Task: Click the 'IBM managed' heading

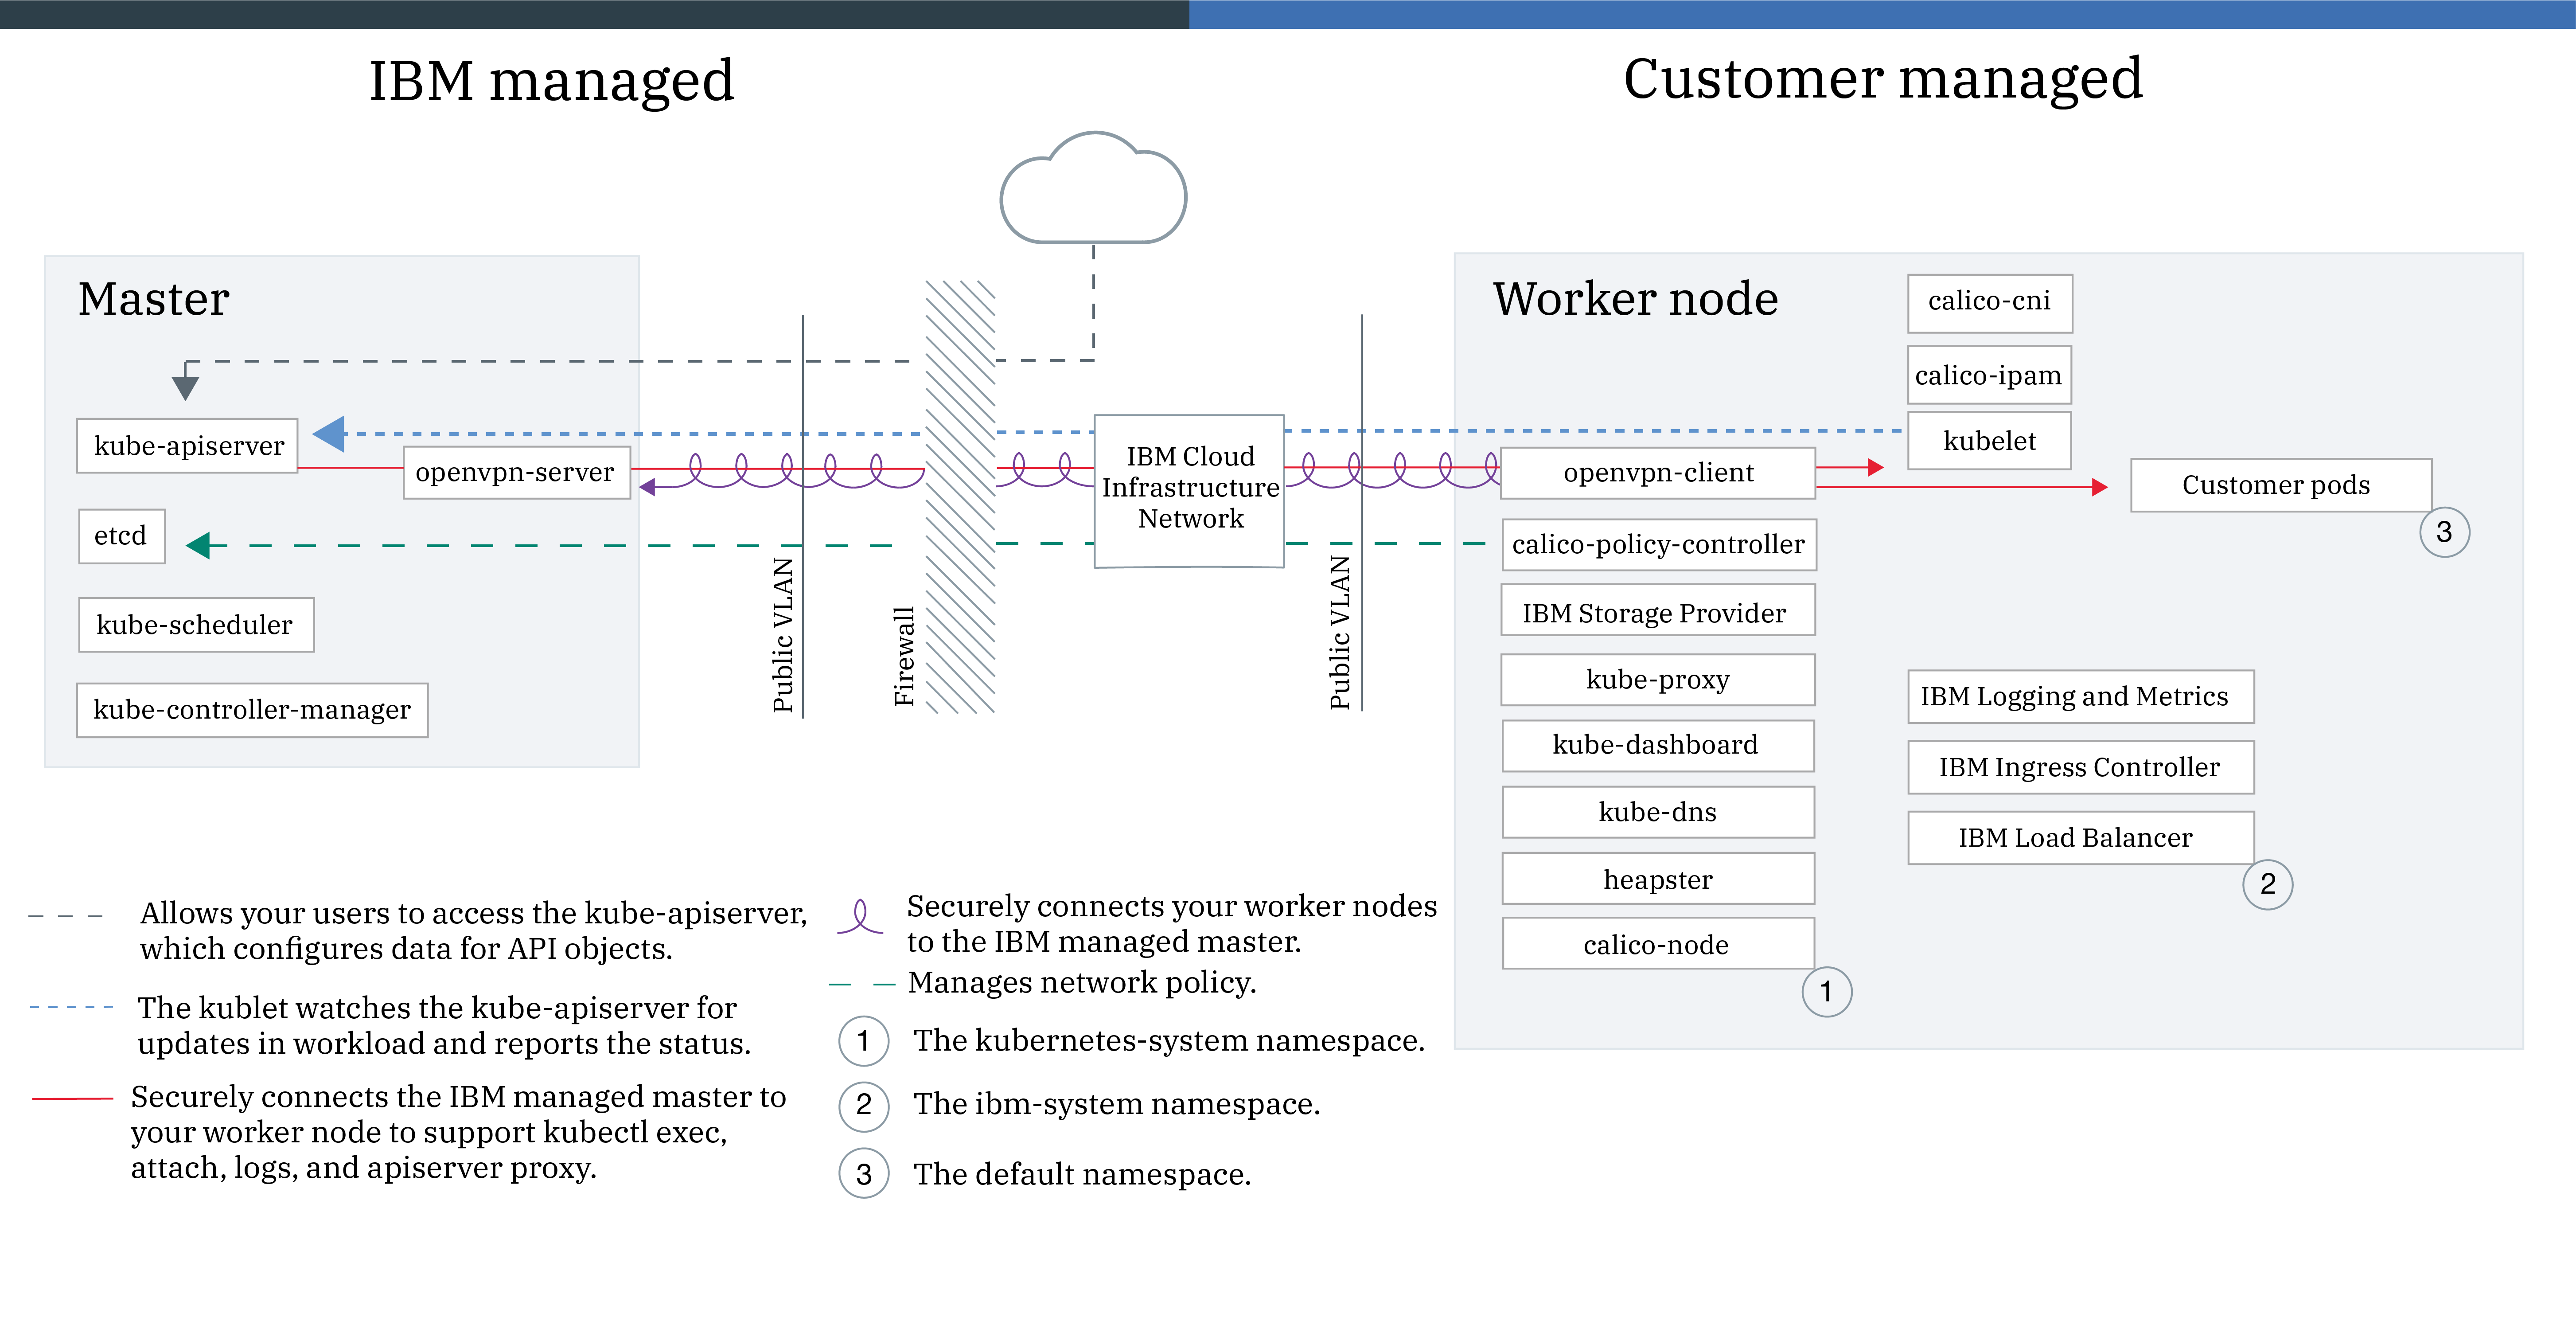Action: (552, 82)
